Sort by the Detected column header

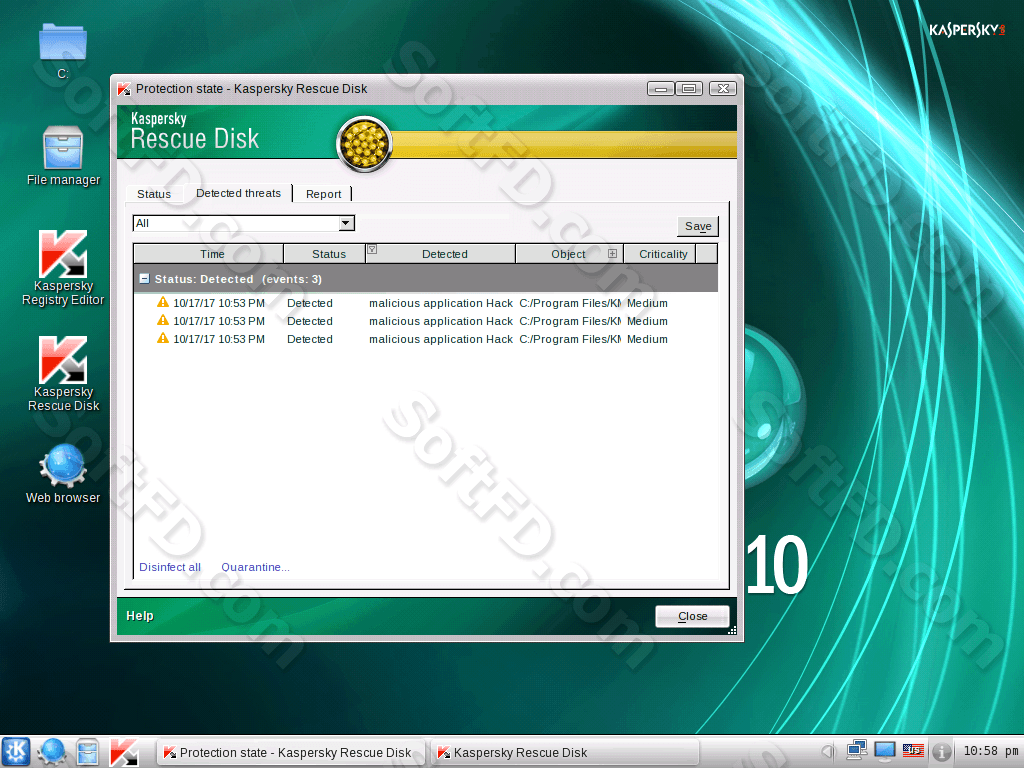pos(441,253)
